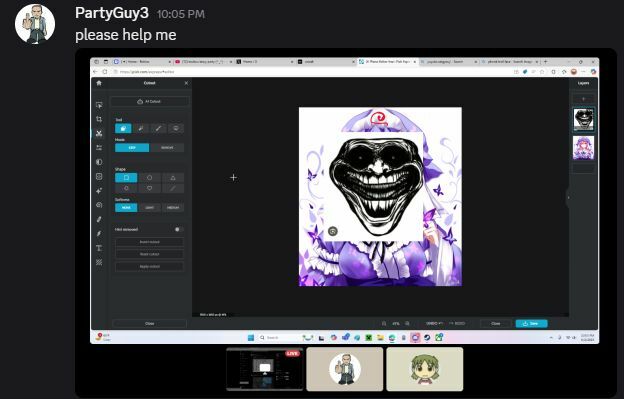624x399 pixels.
Task: Open the Pixlr home icon
Action: [x=99, y=83]
